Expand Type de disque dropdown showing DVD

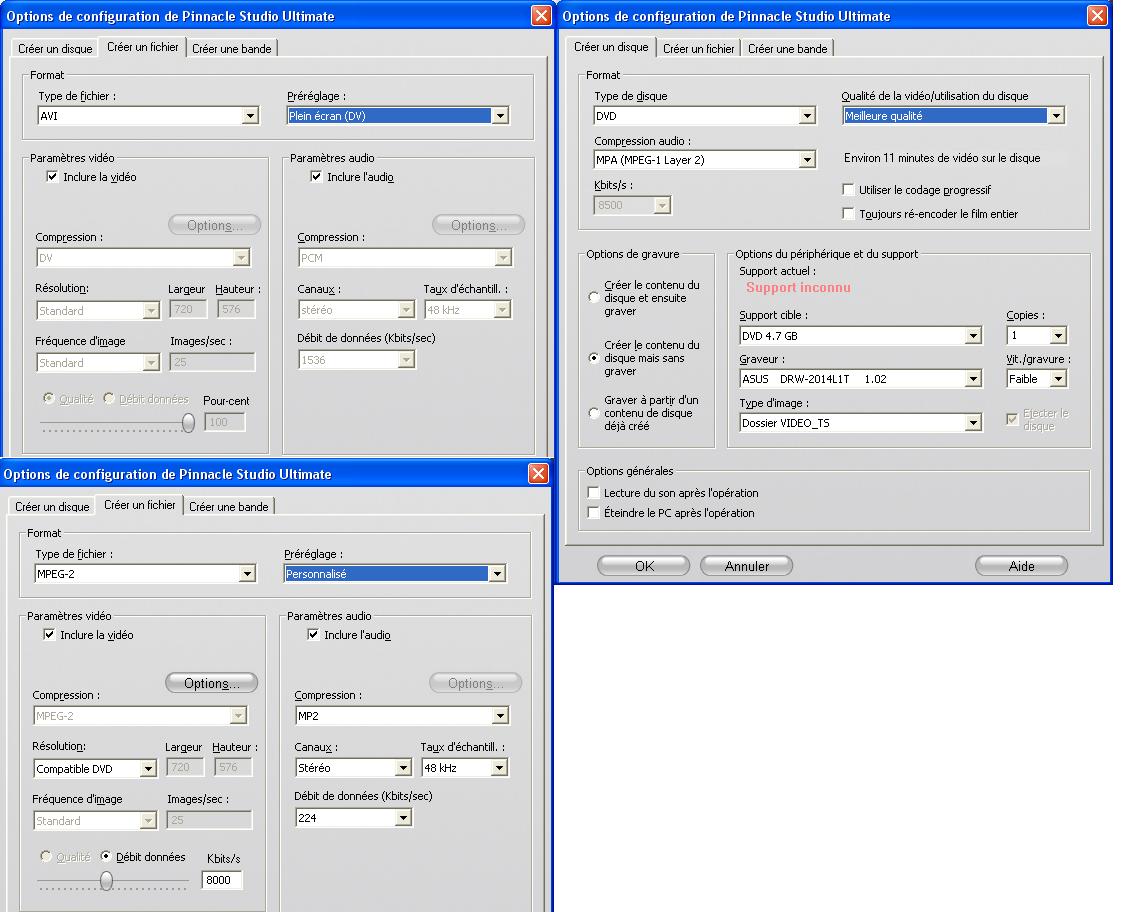tap(705, 116)
